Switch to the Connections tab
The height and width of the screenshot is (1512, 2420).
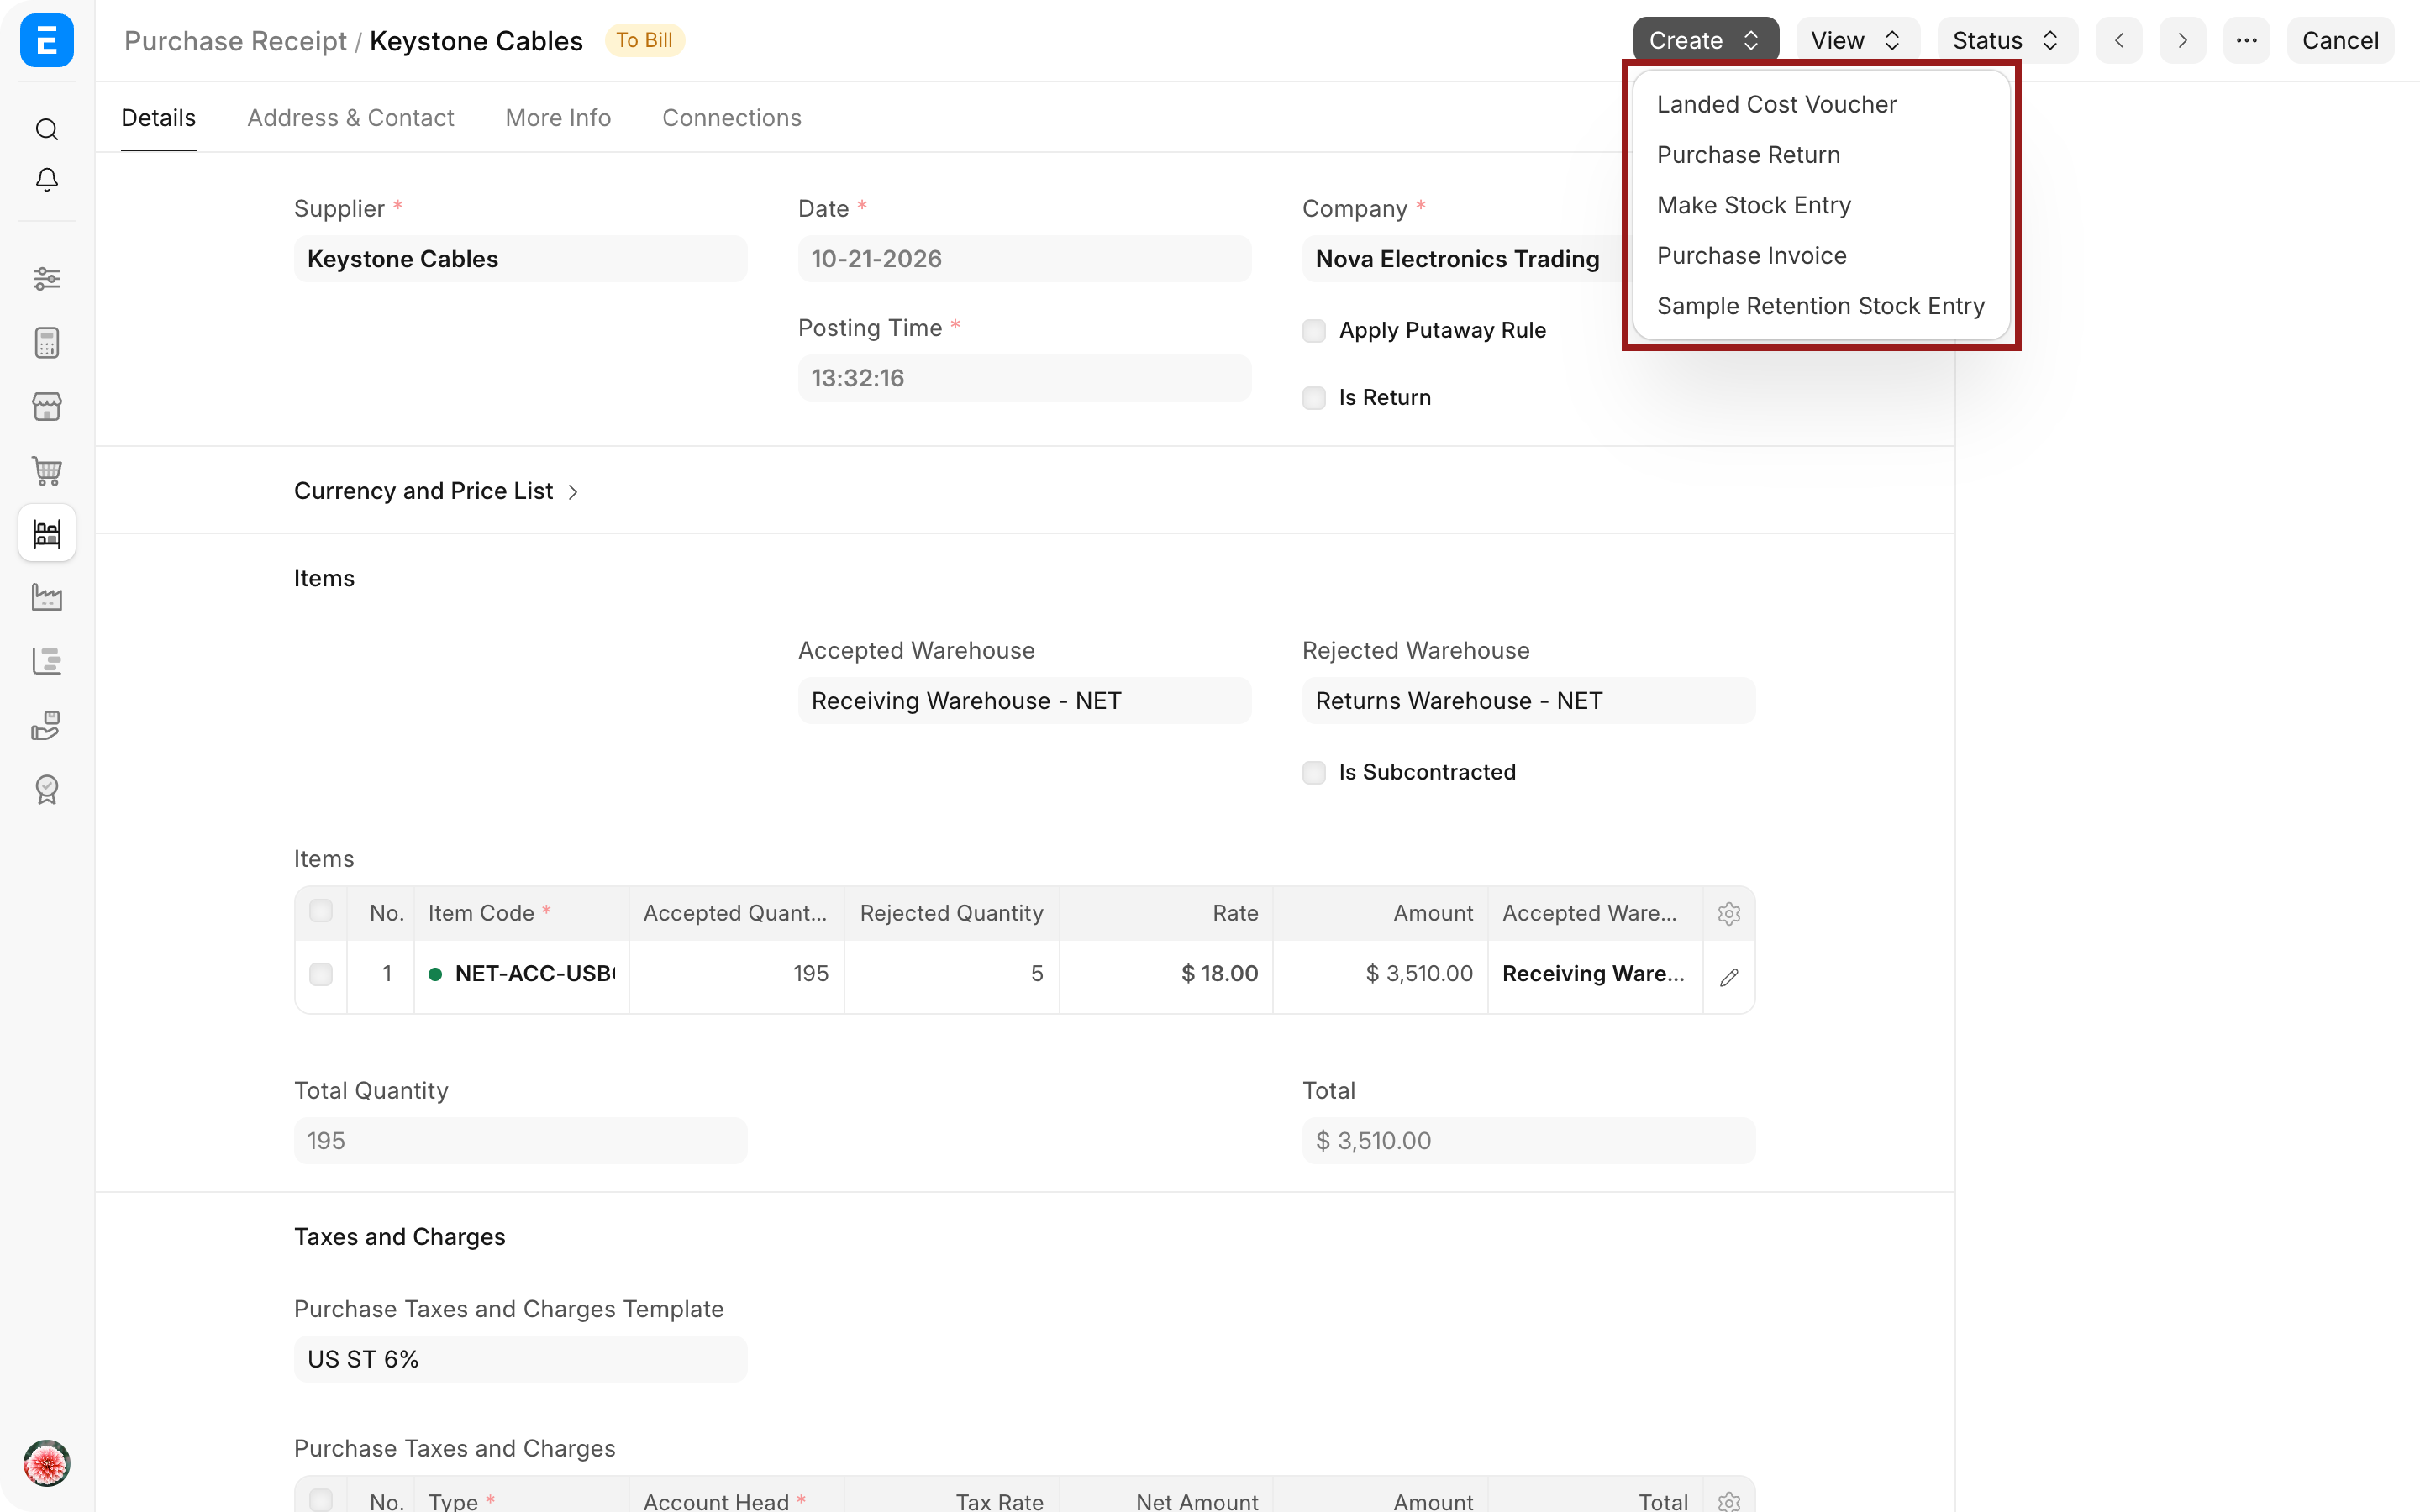click(731, 118)
